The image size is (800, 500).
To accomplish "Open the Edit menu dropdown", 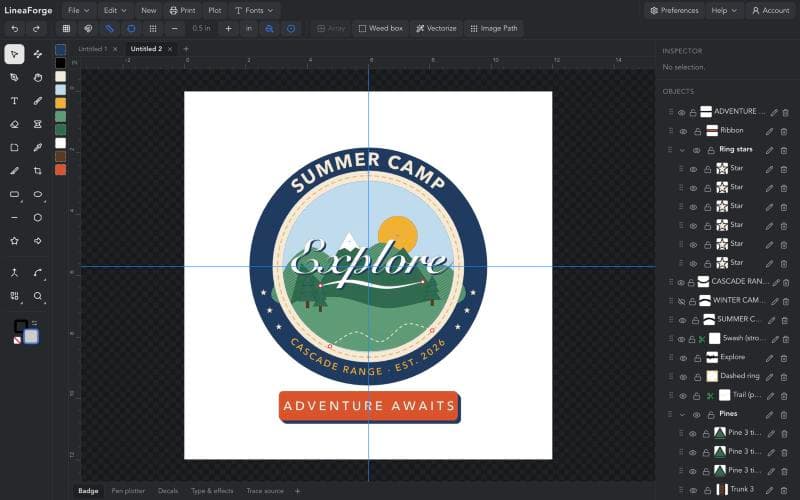I will coord(115,10).
